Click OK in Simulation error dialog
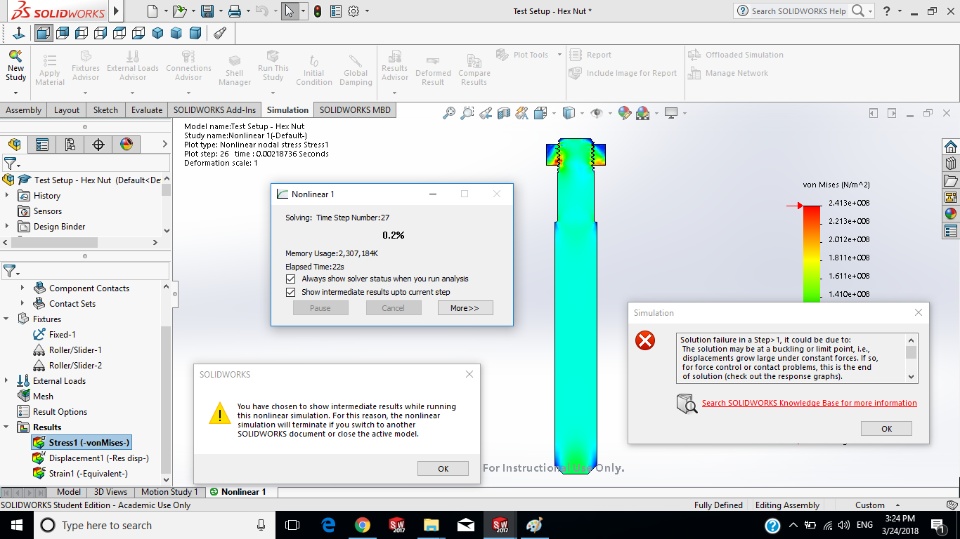 tap(887, 429)
